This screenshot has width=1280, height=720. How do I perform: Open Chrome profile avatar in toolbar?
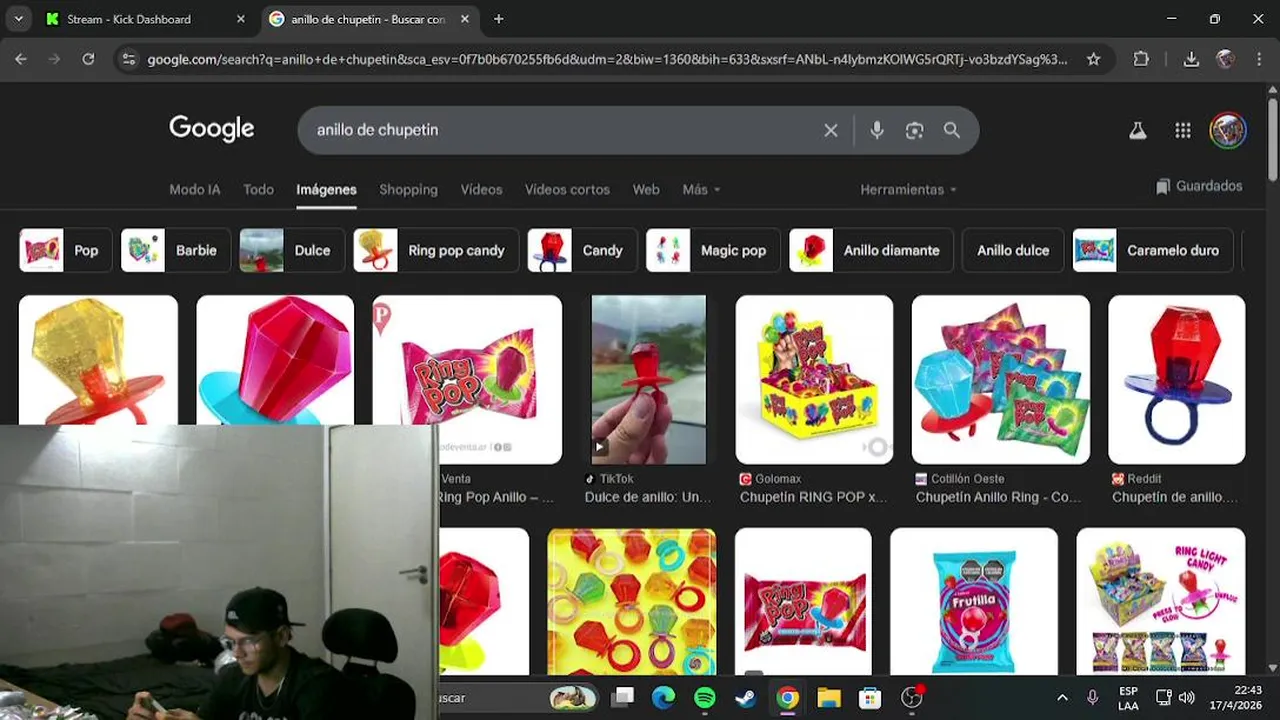[1225, 59]
